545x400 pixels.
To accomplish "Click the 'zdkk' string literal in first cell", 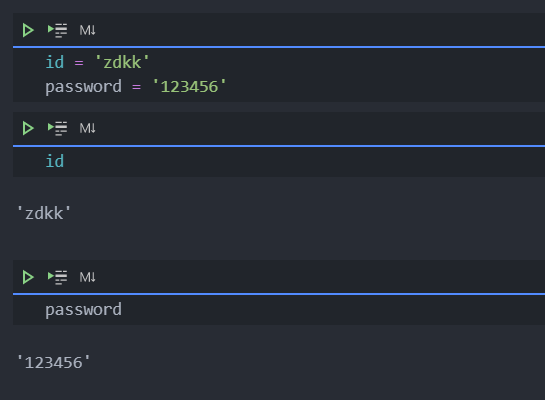I will pyautogui.click(x=122, y=63).
